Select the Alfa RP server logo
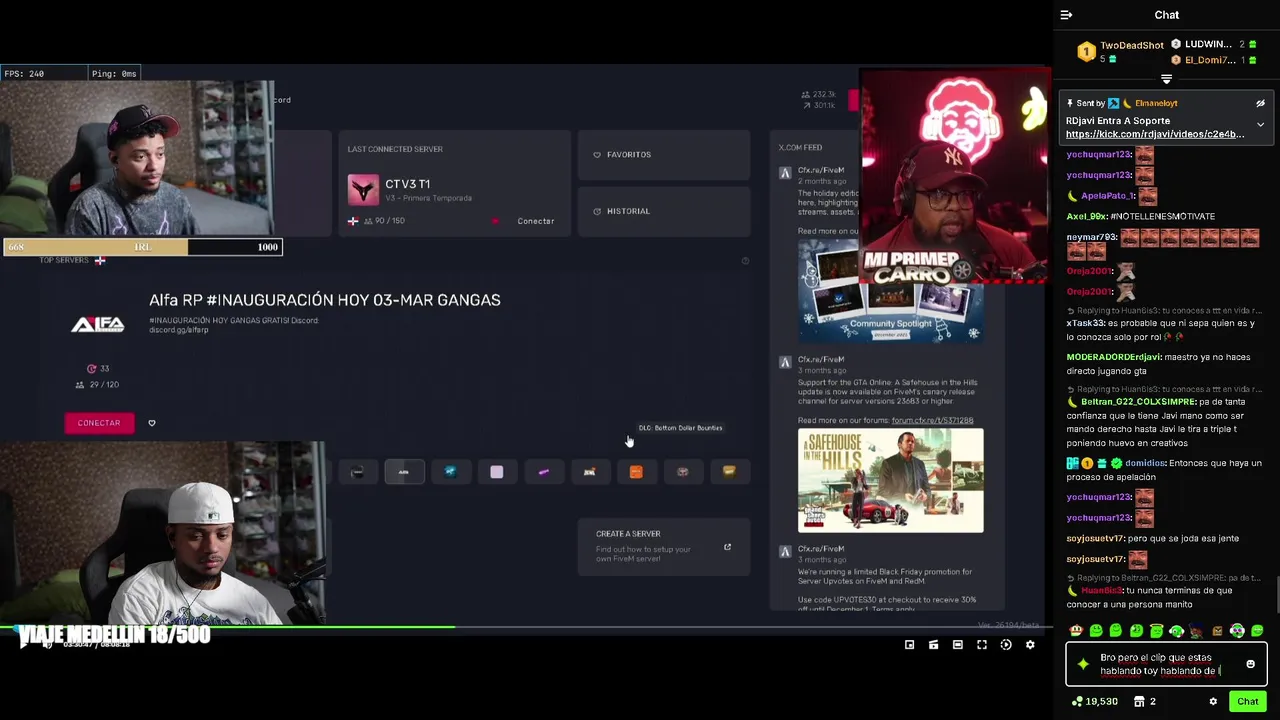The image size is (1280, 720). [x=98, y=324]
